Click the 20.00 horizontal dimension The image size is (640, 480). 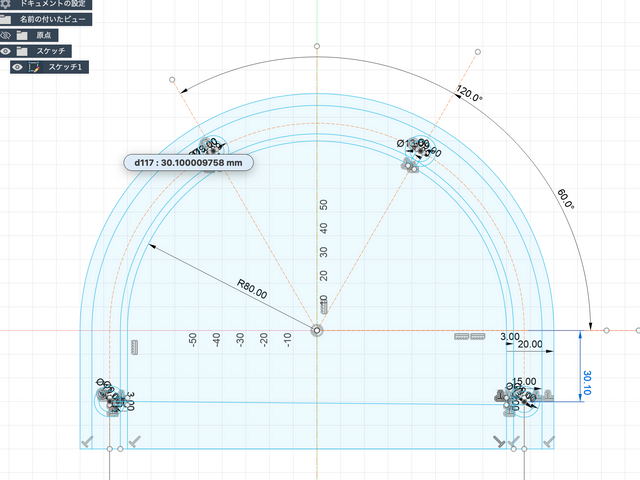pyautogui.click(x=530, y=344)
